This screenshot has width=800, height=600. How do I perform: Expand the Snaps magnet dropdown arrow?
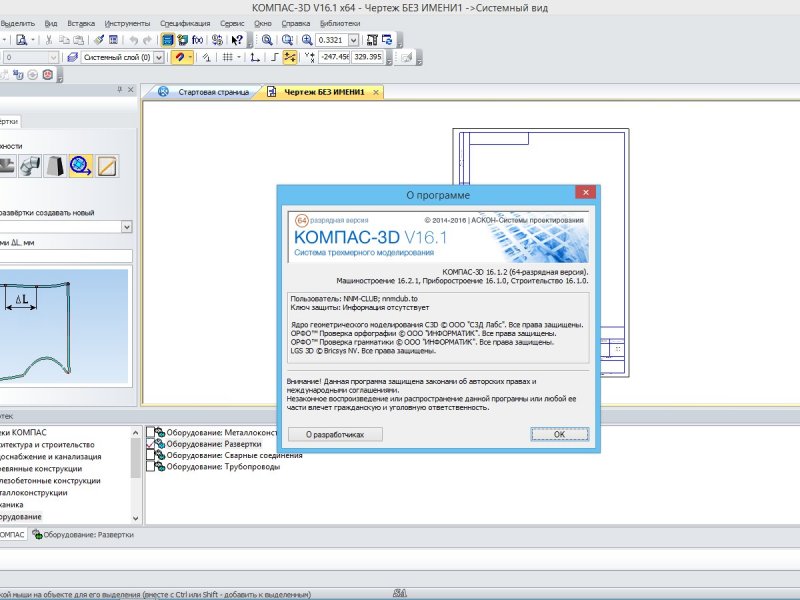click(190, 57)
